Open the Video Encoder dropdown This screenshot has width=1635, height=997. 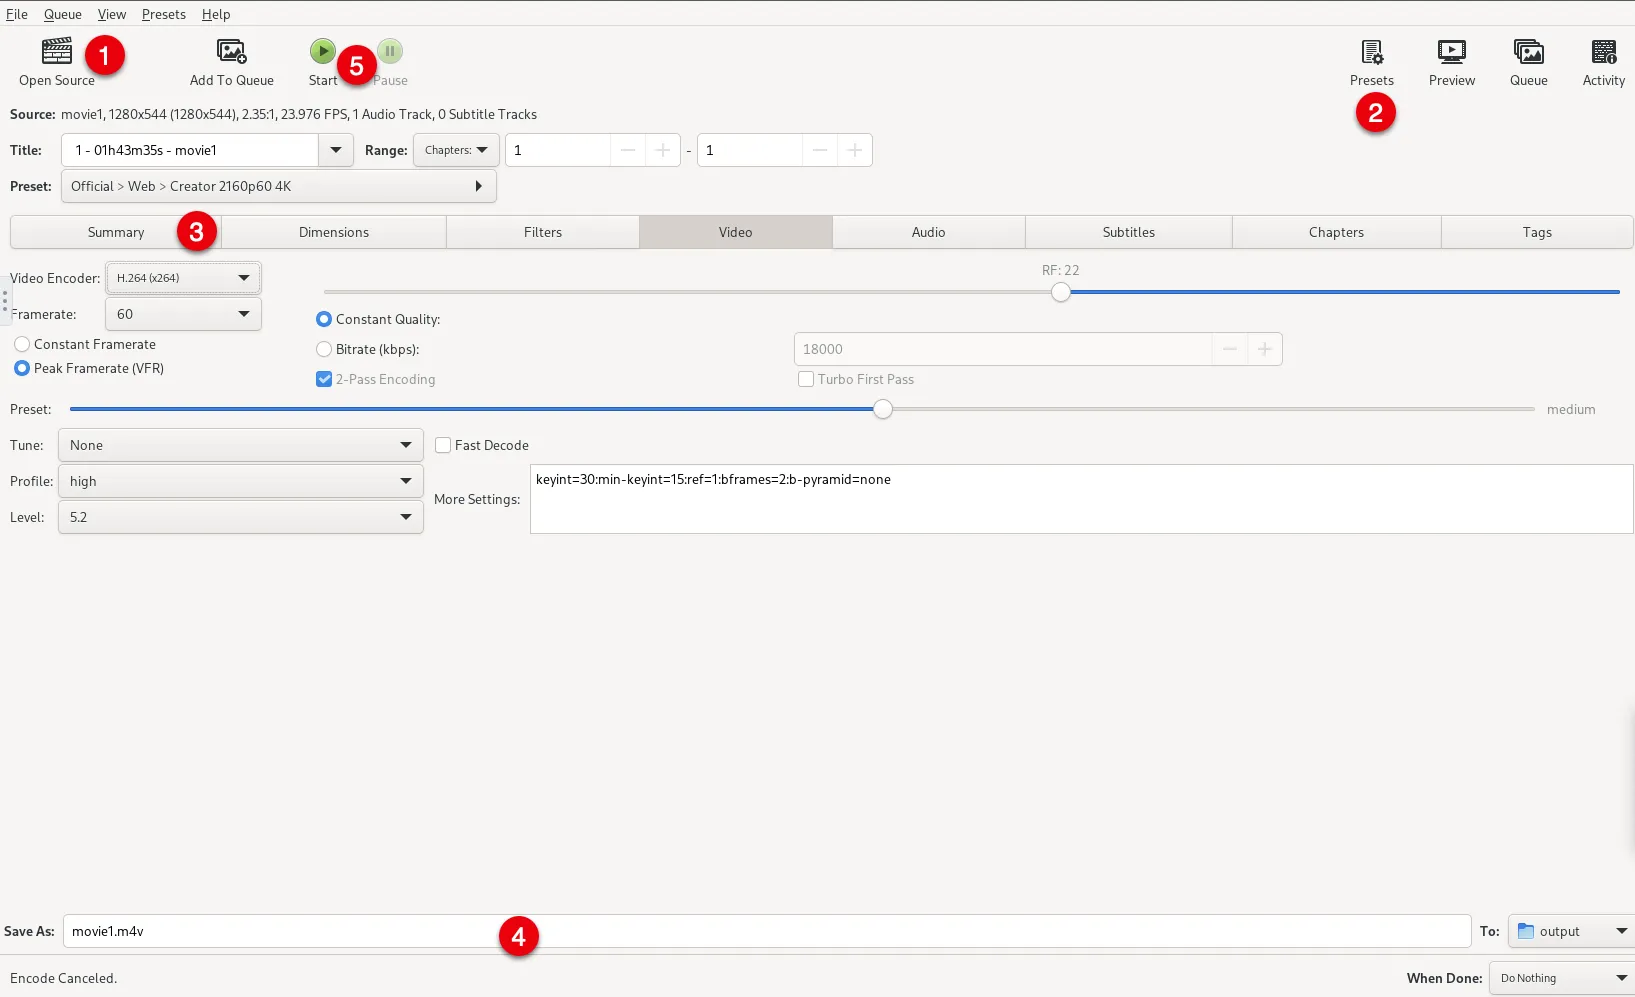point(183,278)
